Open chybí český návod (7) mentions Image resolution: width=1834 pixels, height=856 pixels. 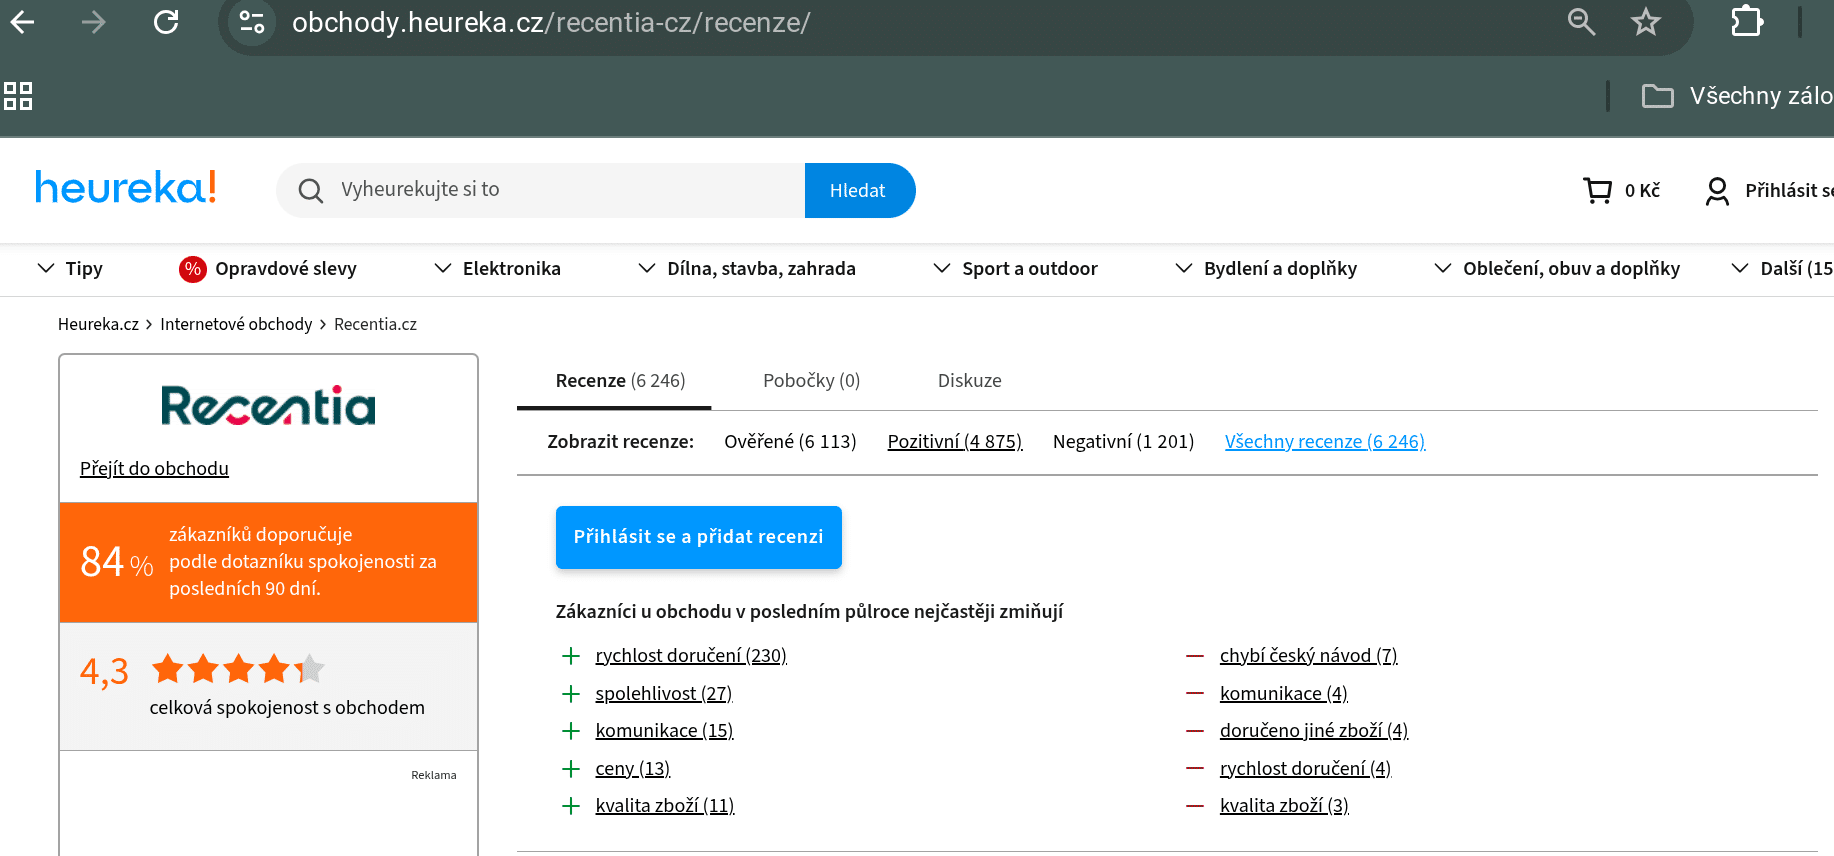(1309, 656)
